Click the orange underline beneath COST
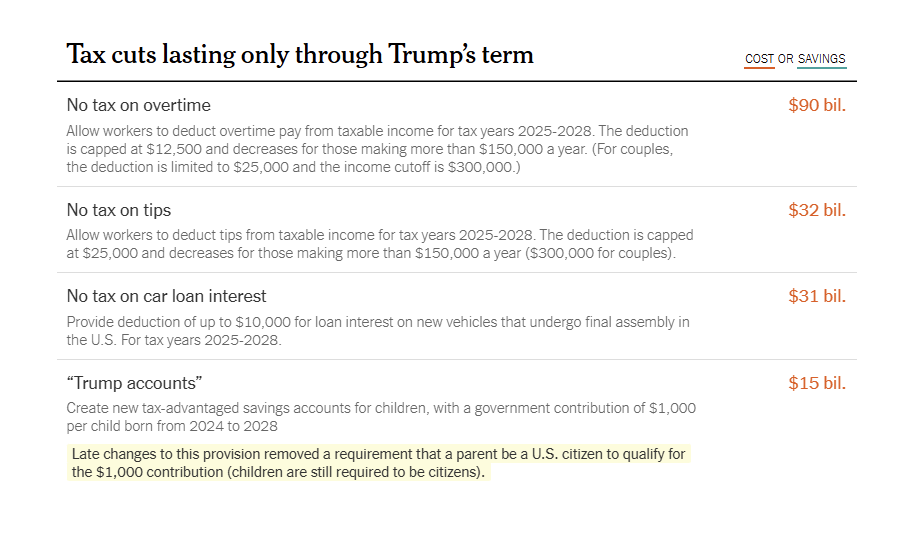The width and height of the screenshot is (923, 533). [759, 68]
